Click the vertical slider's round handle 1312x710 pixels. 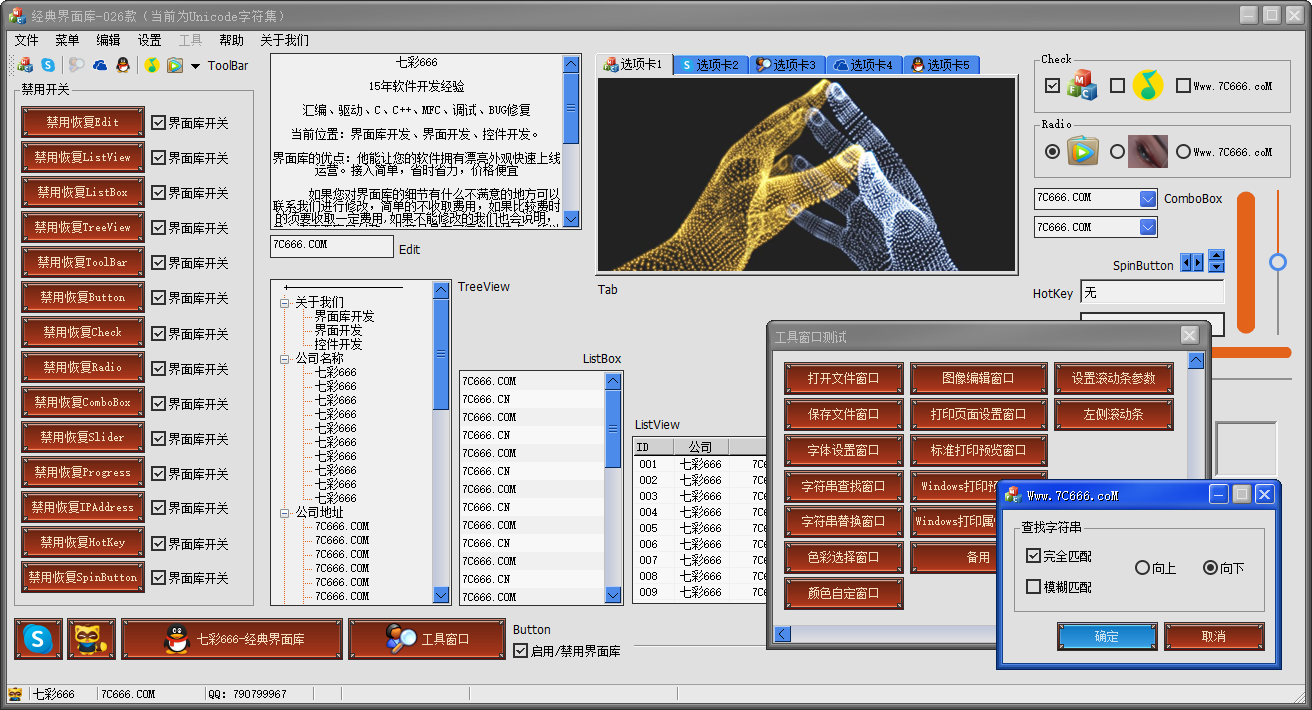click(1277, 262)
